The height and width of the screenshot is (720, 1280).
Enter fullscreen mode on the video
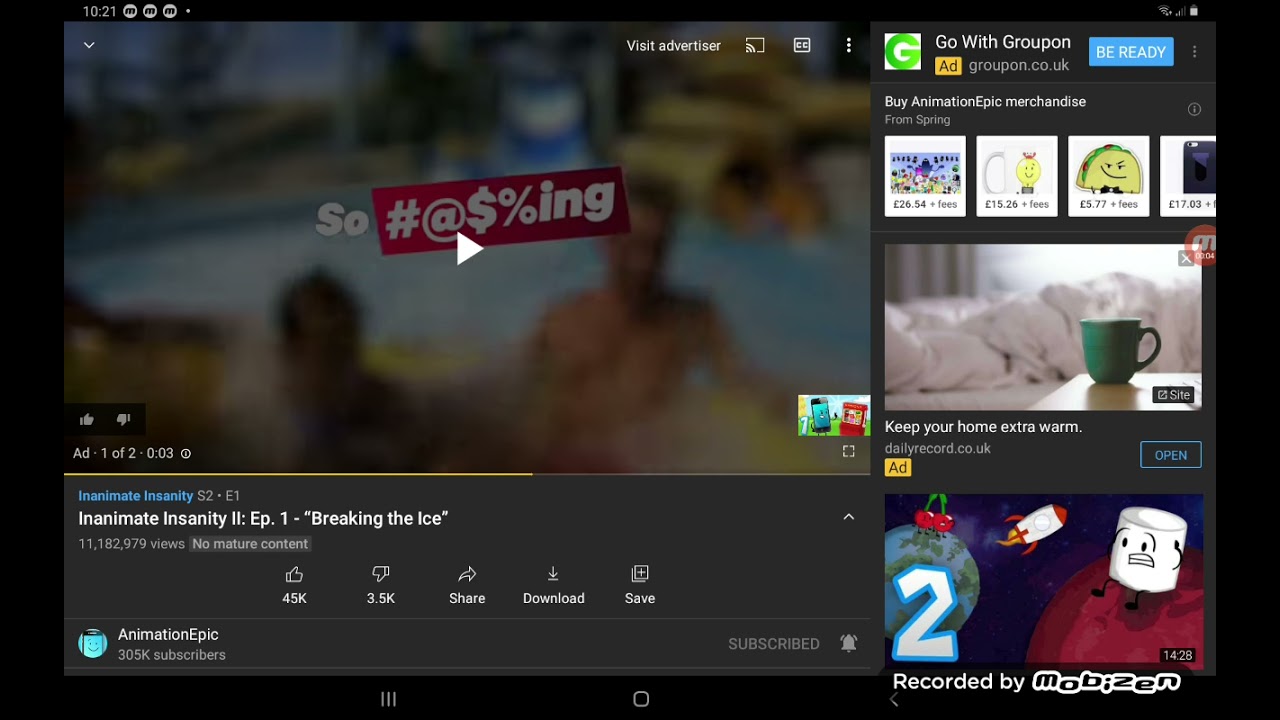coord(848,451)
